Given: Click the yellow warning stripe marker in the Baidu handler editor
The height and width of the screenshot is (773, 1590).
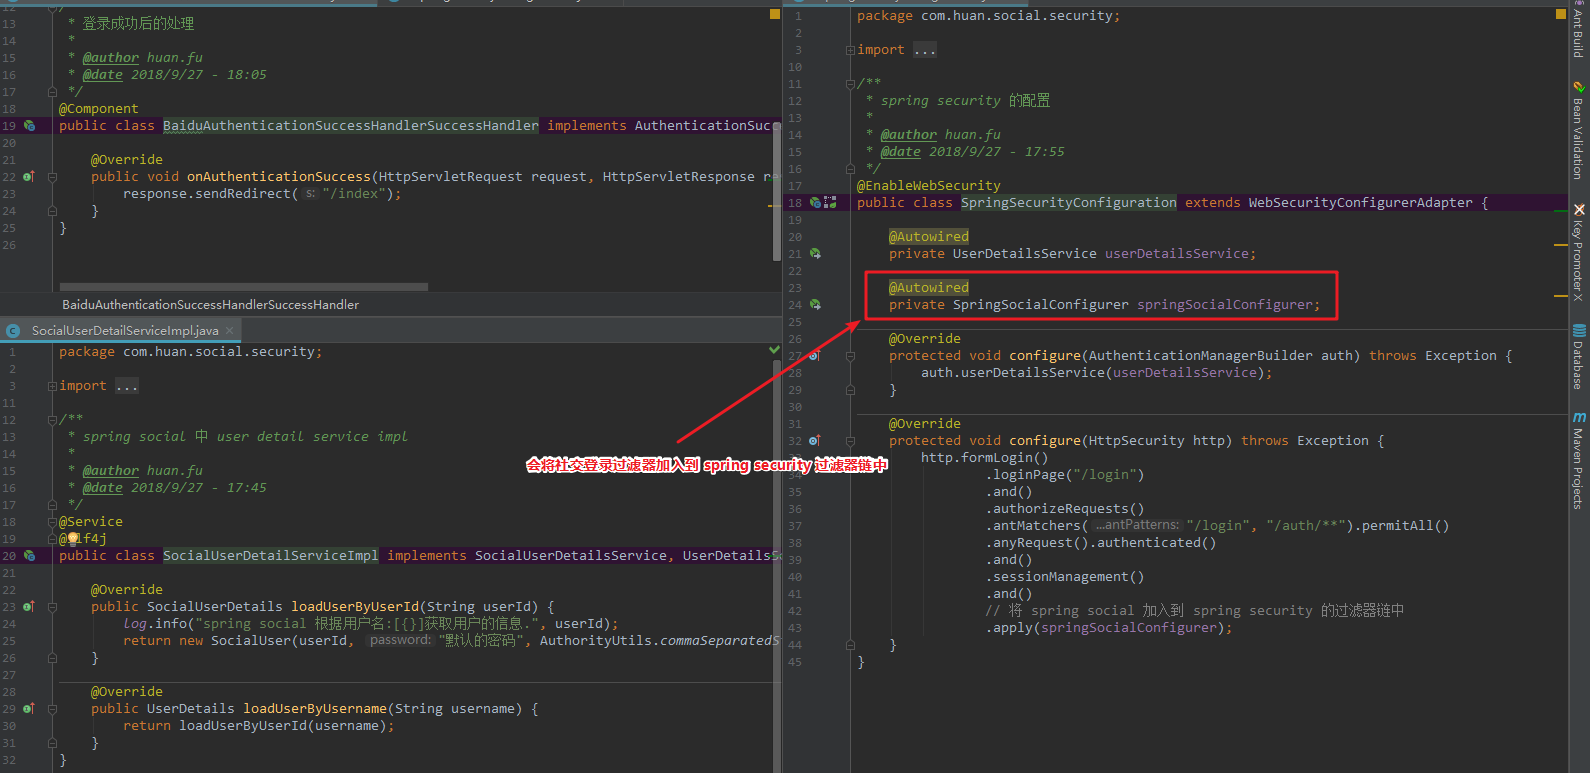Looking at the screenshot, I should [x=772, y=206].
